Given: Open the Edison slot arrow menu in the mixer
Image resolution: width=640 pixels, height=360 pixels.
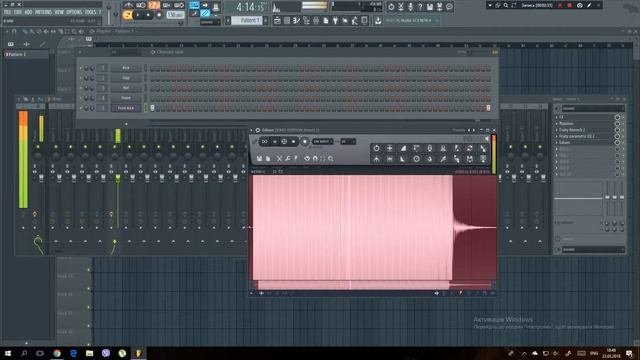Looking at the screenshot, I should (x=557, y=142).
